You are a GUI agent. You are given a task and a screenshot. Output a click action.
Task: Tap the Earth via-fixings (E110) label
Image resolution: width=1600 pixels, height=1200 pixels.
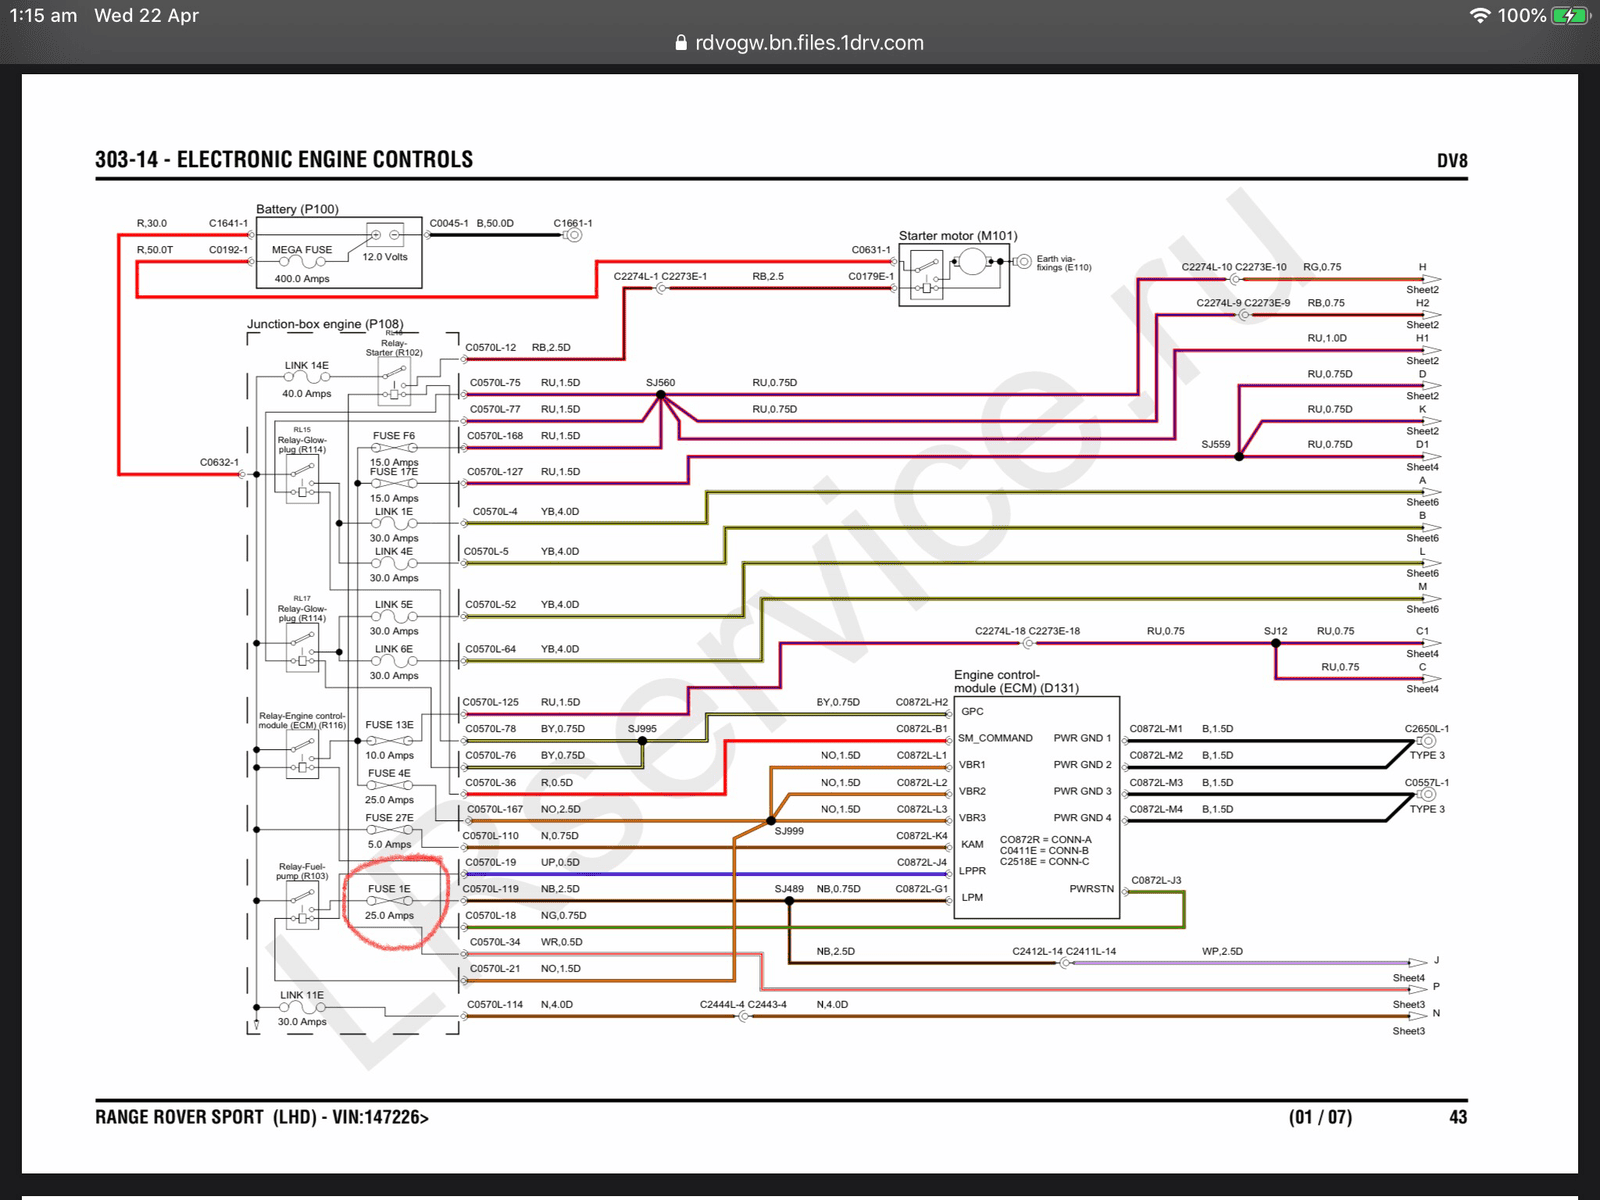coord(1064,263)
